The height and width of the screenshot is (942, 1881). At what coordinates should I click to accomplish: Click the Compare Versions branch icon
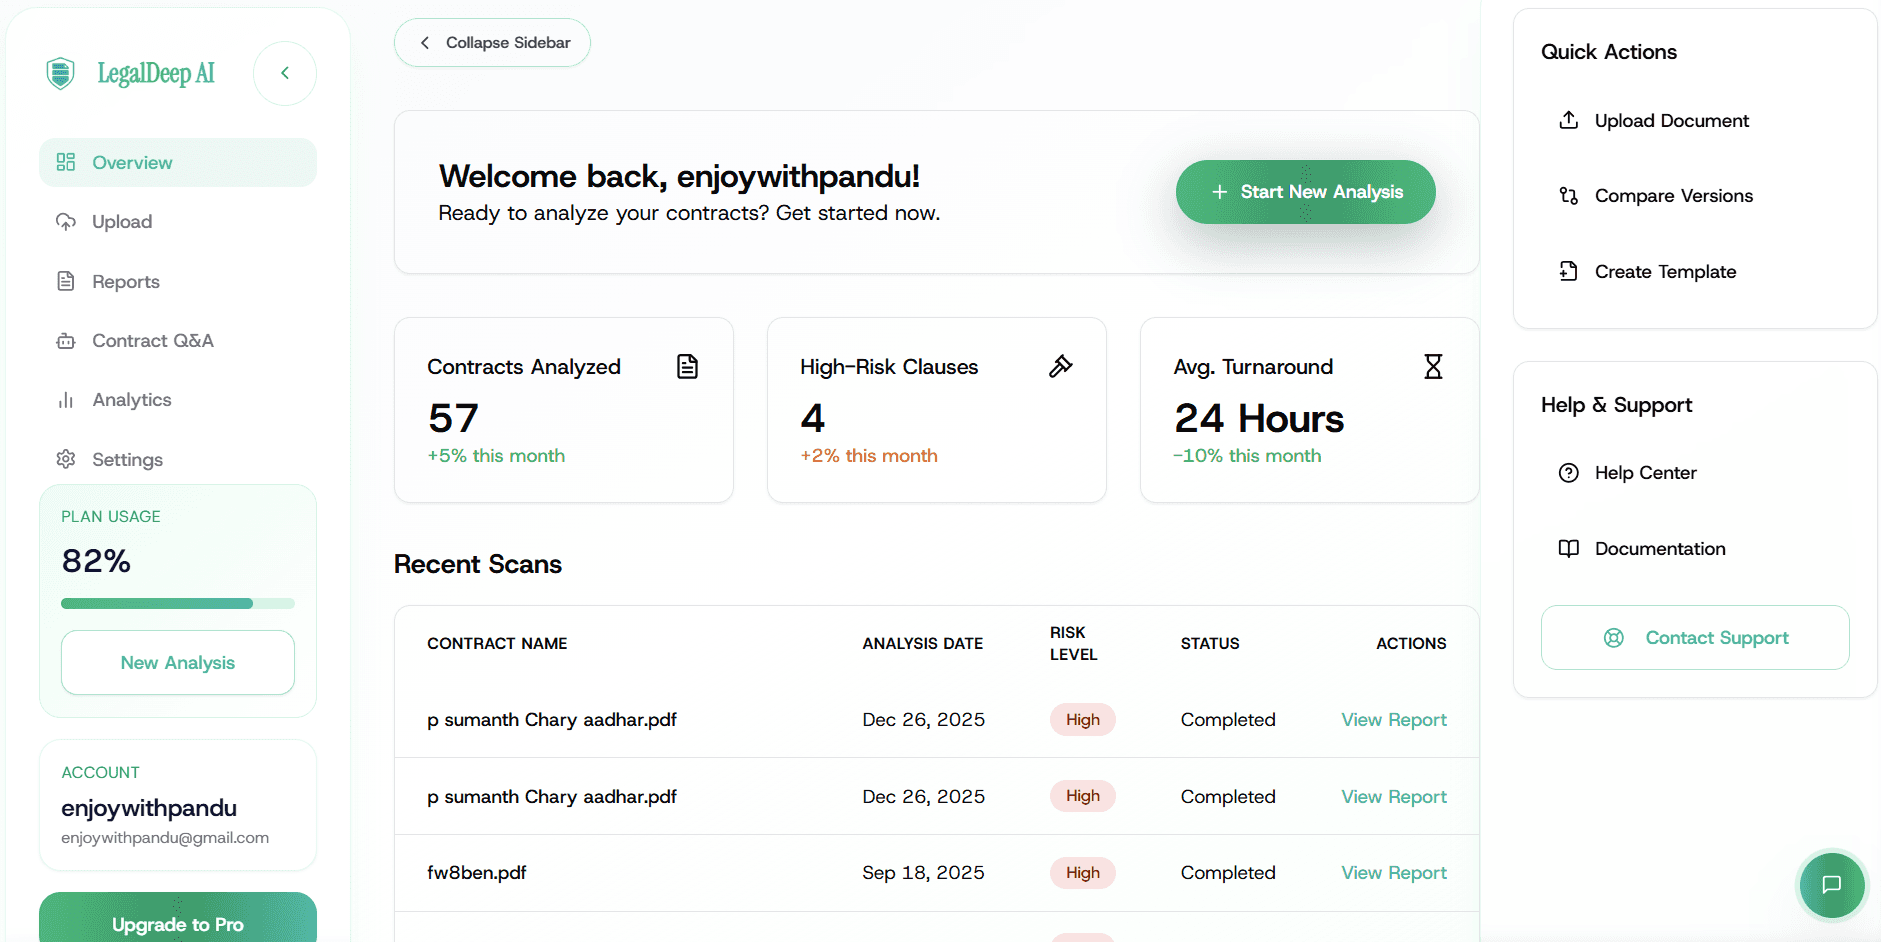tap(1569, 196)
